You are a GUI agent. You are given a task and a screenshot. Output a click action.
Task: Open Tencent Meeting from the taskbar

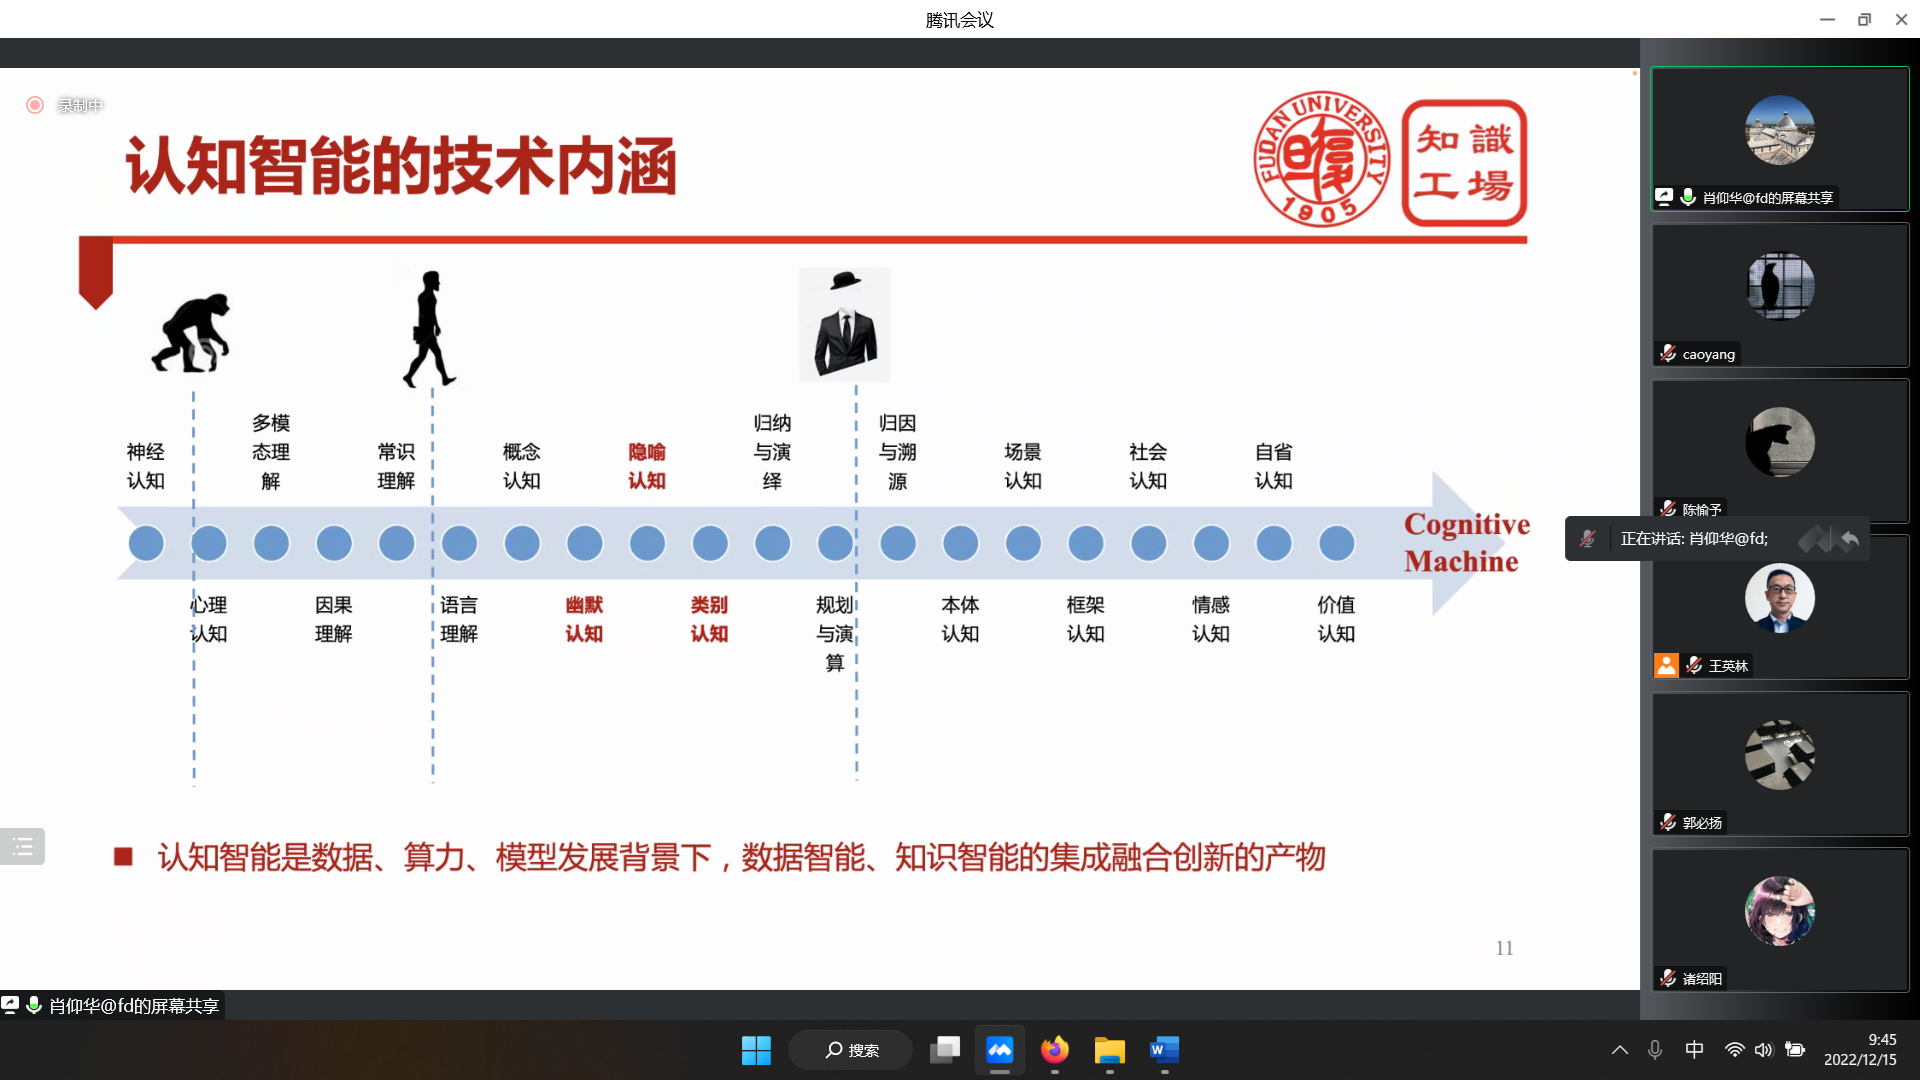tap(1000, 1050)
